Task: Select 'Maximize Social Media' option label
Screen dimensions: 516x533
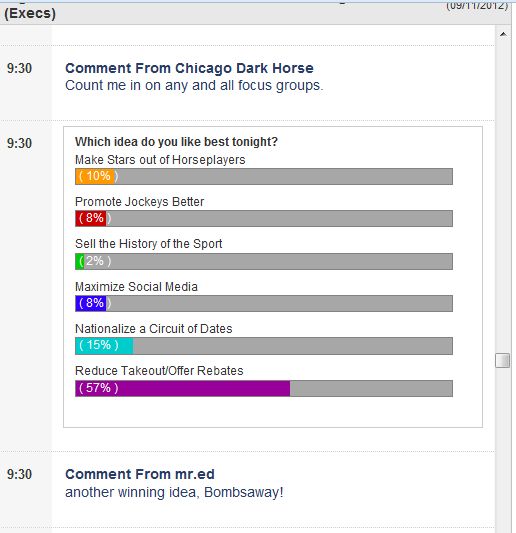Action: (136, 287)
